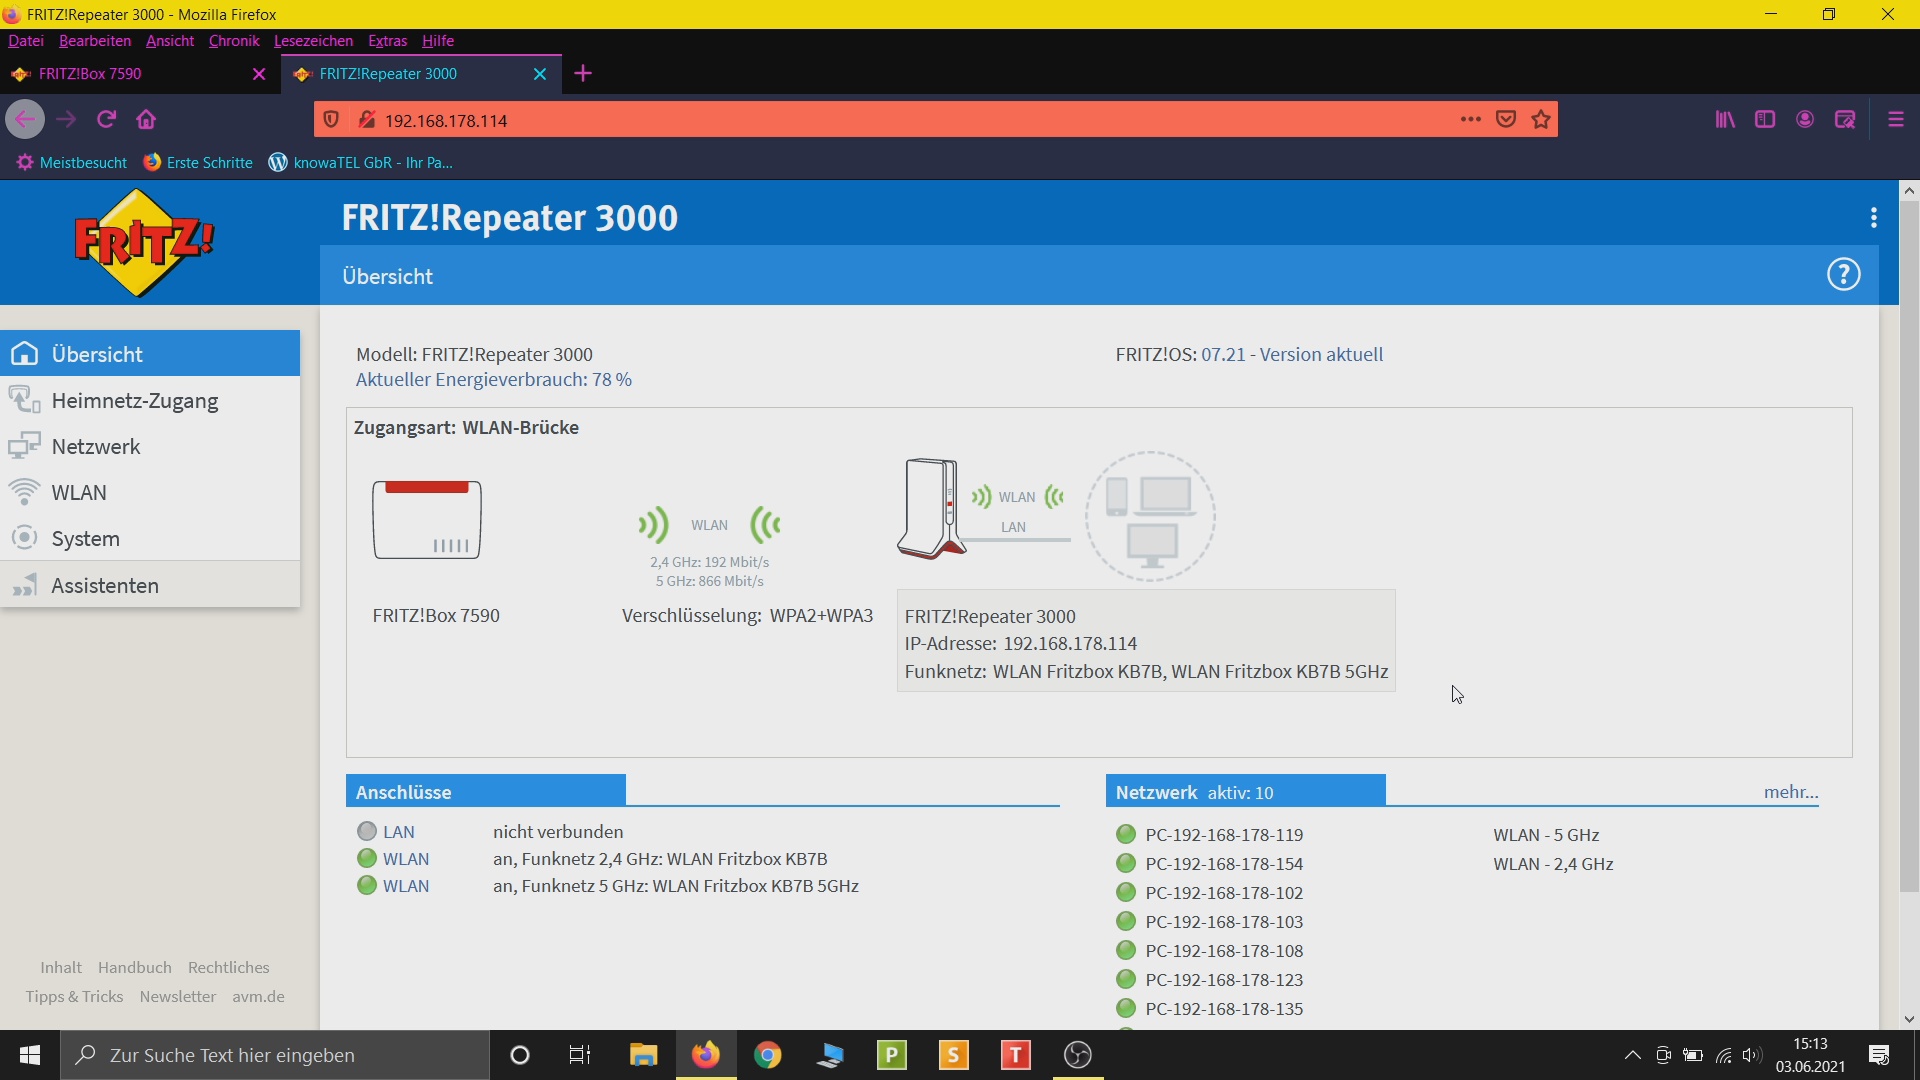
Task: Select device PC-192-168-178-119
Action: click(x=1224, y=835)
